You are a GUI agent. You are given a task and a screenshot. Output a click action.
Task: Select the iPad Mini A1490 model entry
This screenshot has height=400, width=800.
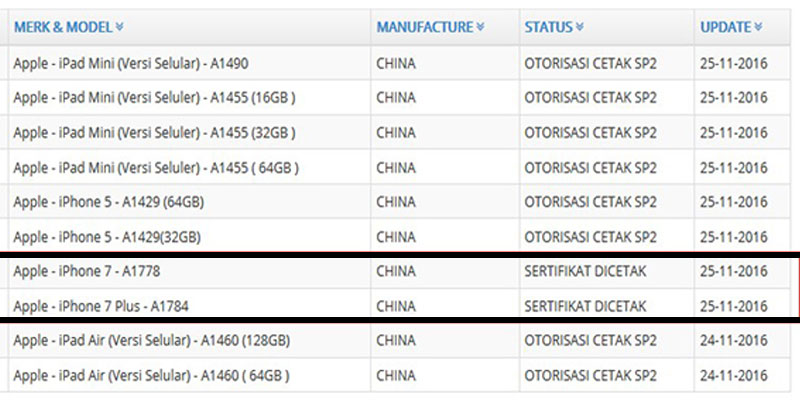click(x=131, y=64)
